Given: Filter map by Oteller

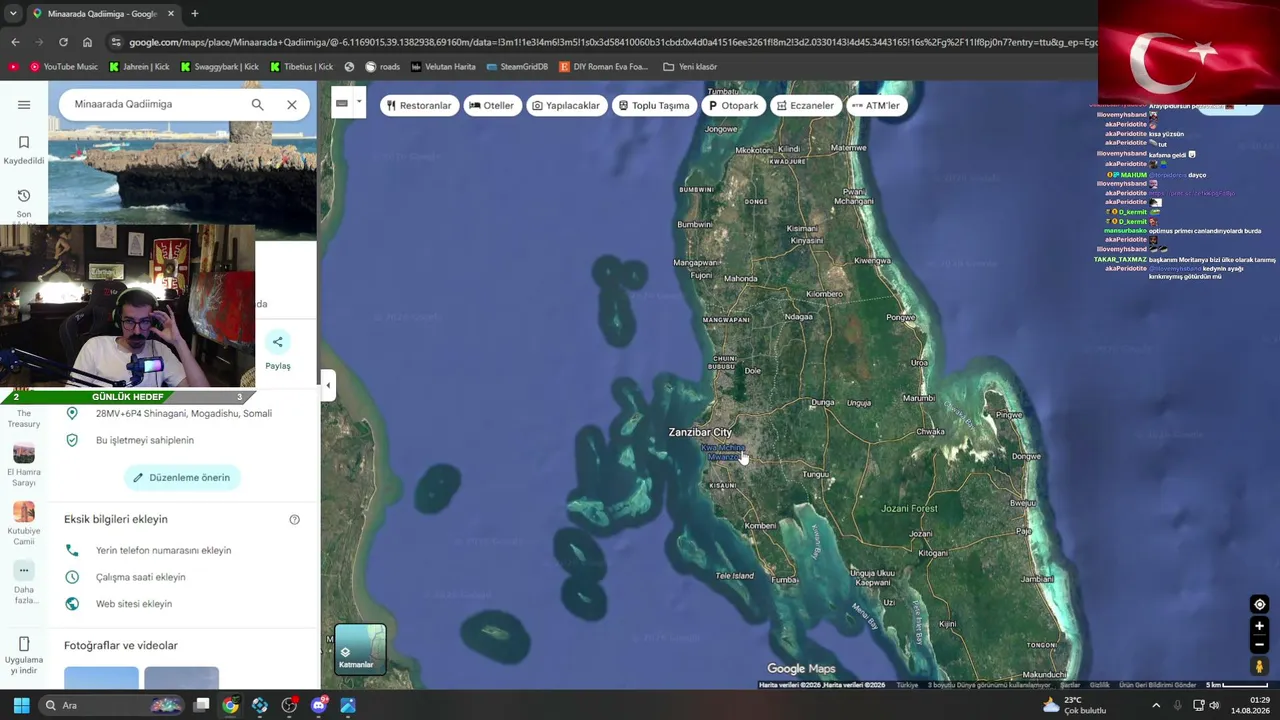Looking at the screenshot, I should pyautogui.click(x=491, y=105).
